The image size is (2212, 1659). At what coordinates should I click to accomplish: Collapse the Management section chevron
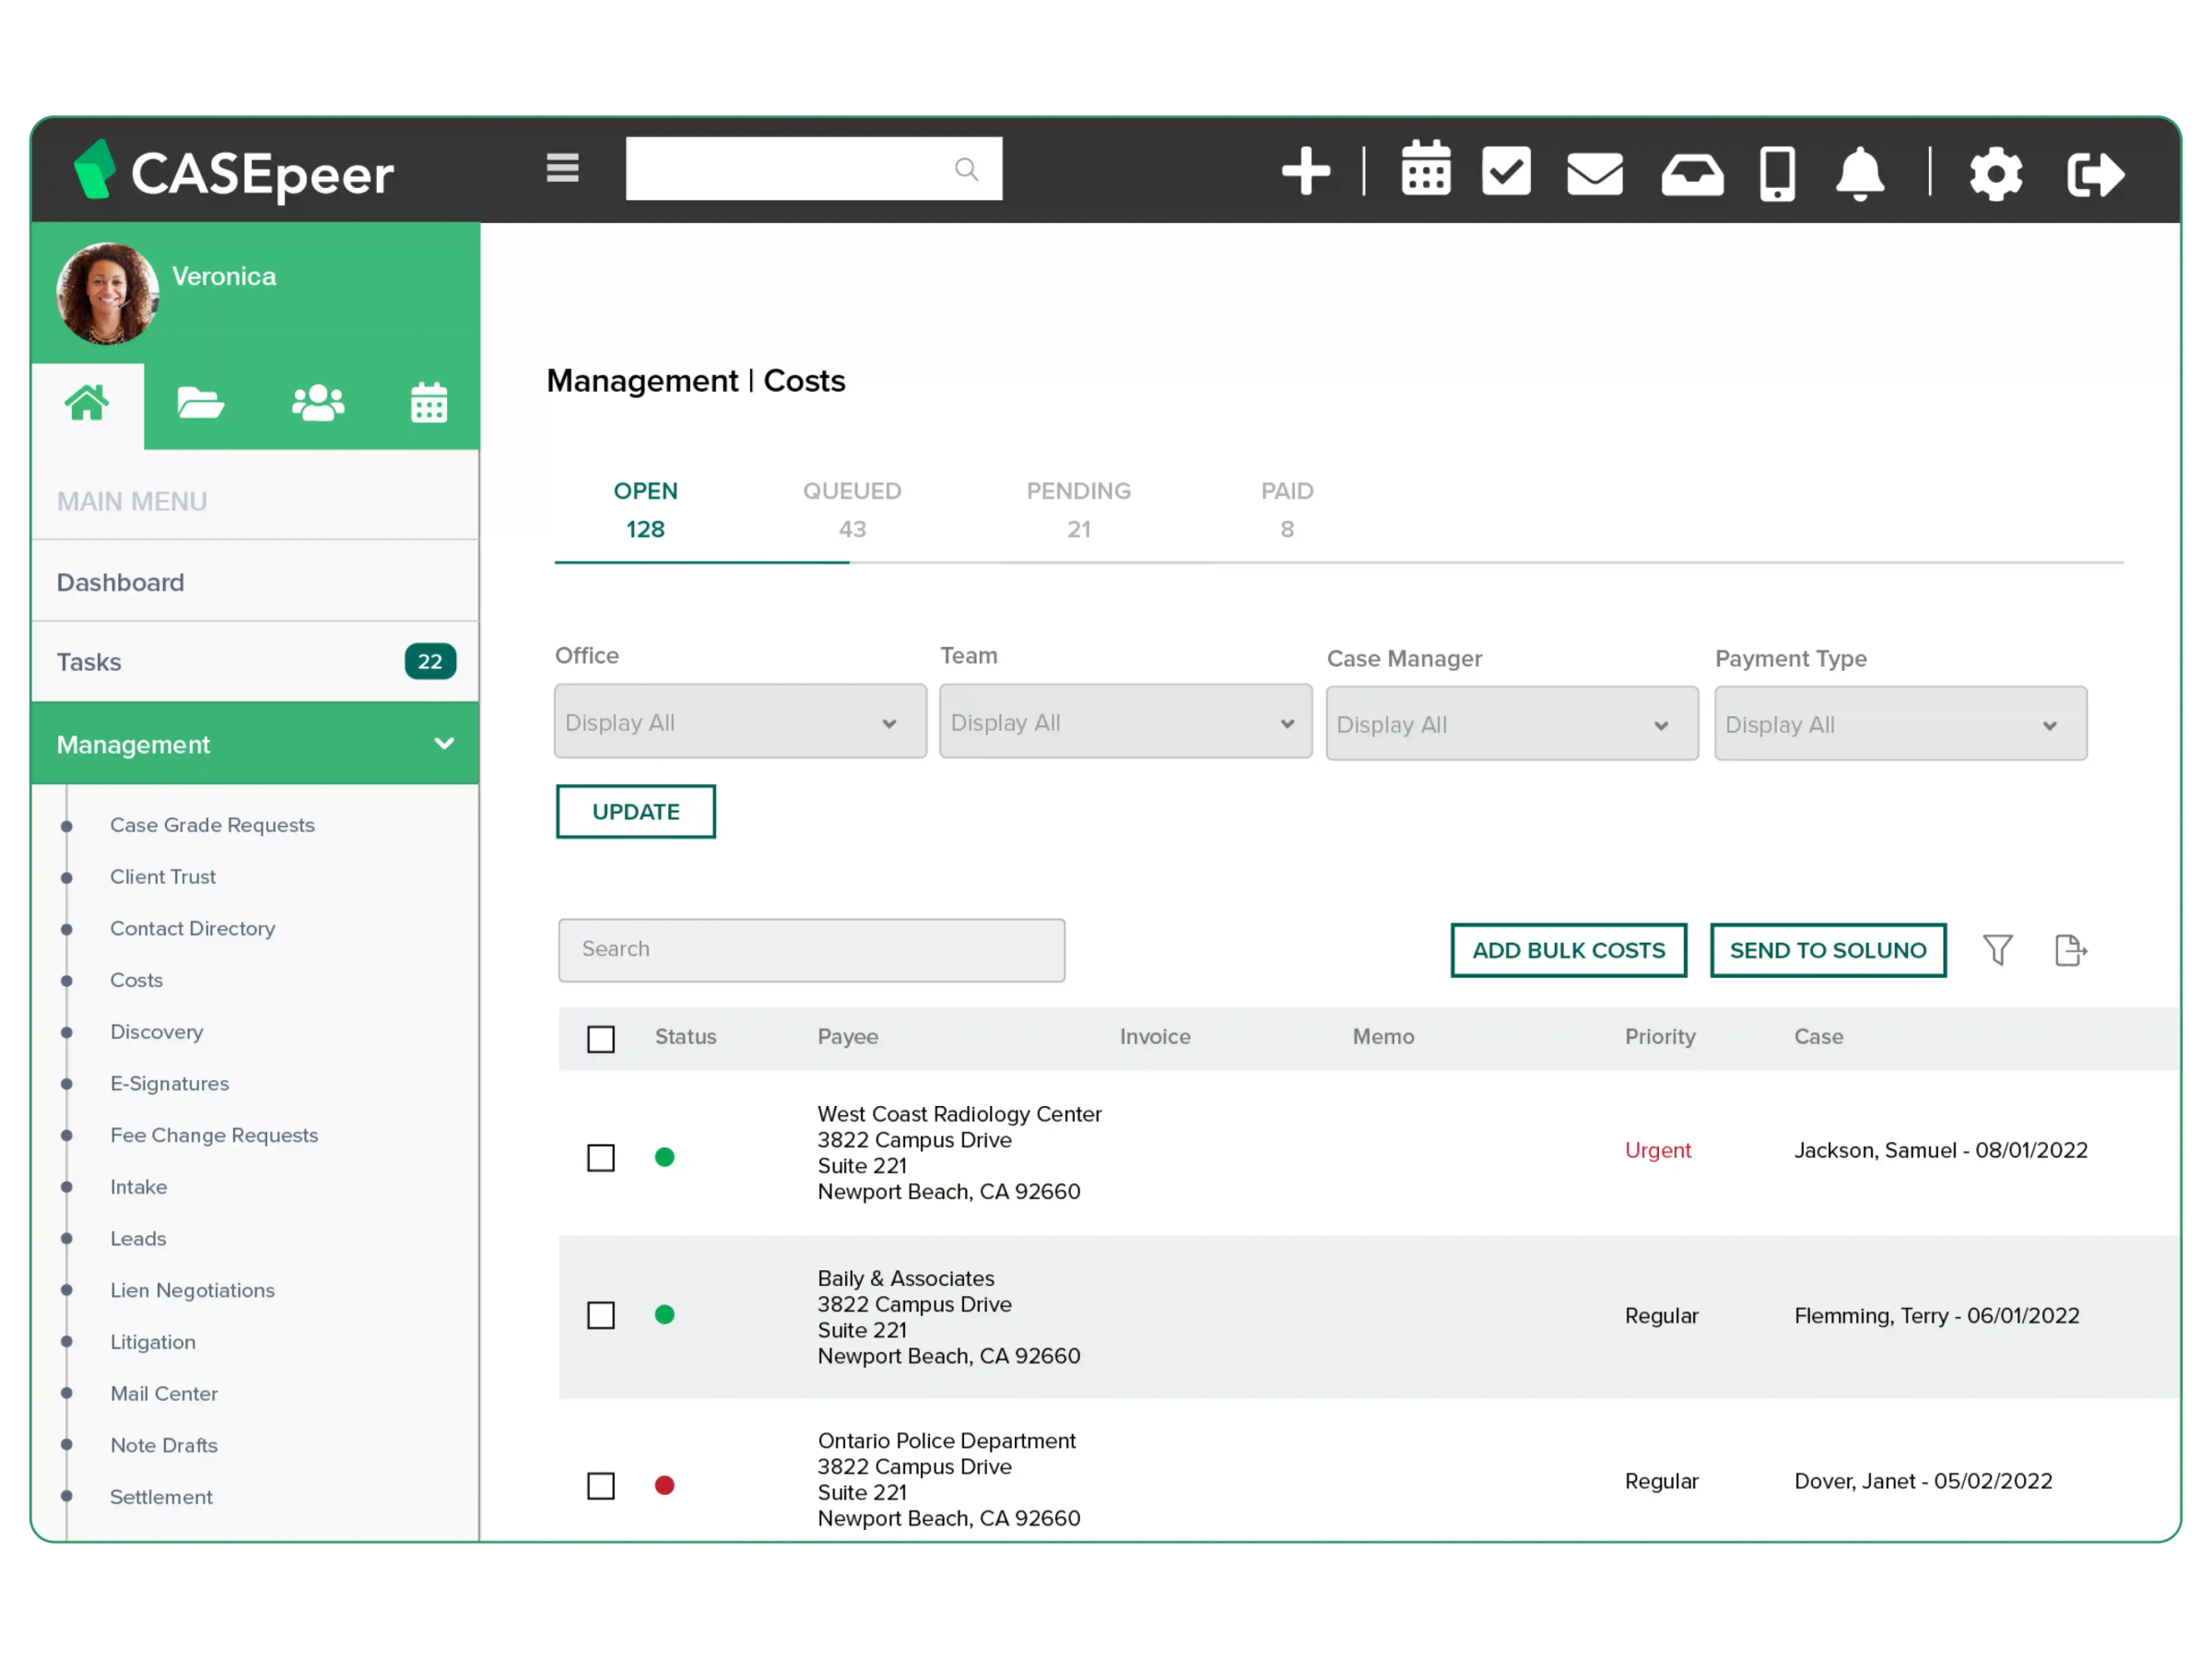click(x=444, y=744)
